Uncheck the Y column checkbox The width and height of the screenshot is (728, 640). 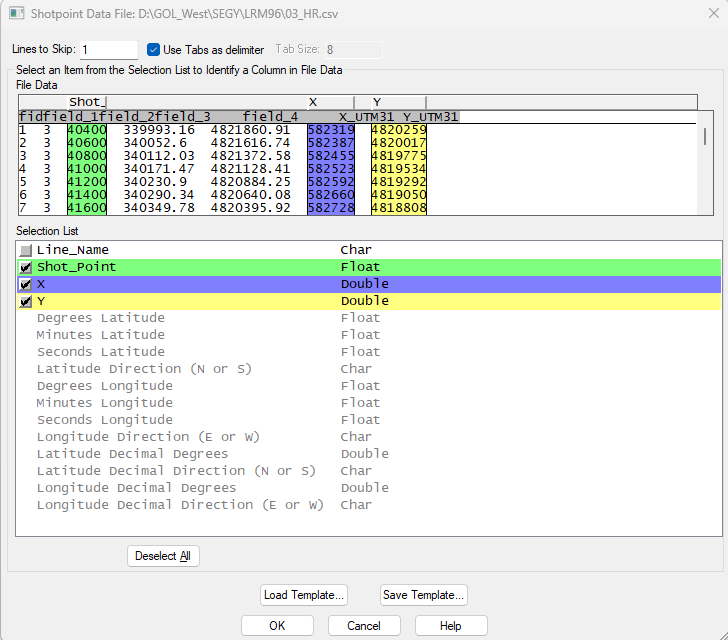26,301
